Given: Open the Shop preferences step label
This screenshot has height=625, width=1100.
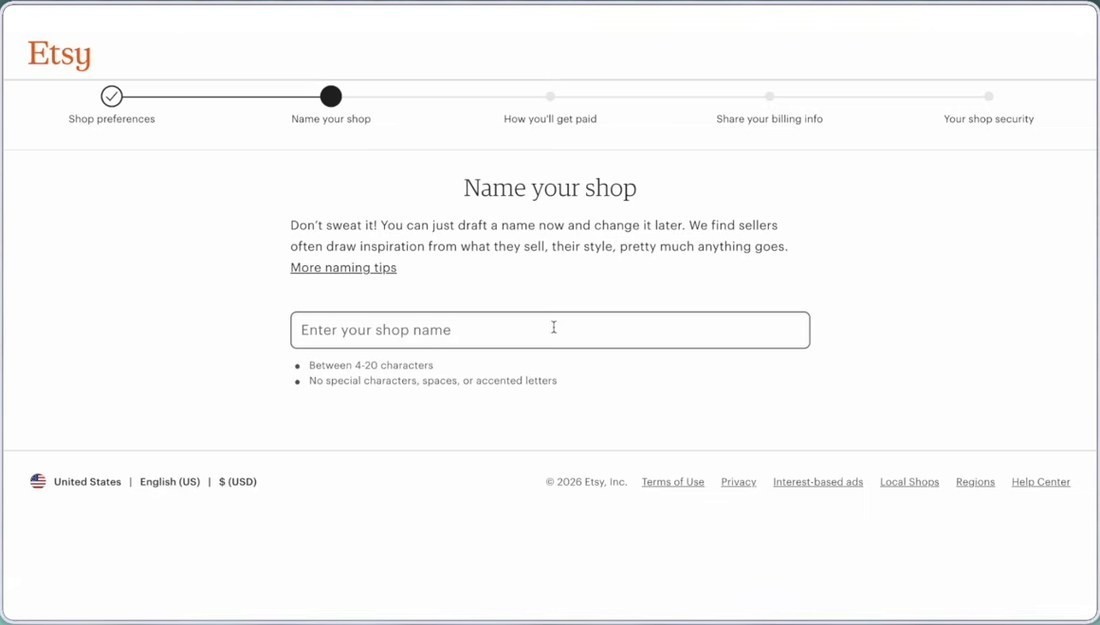Looking at the screenshot, I should pos(112,119).
